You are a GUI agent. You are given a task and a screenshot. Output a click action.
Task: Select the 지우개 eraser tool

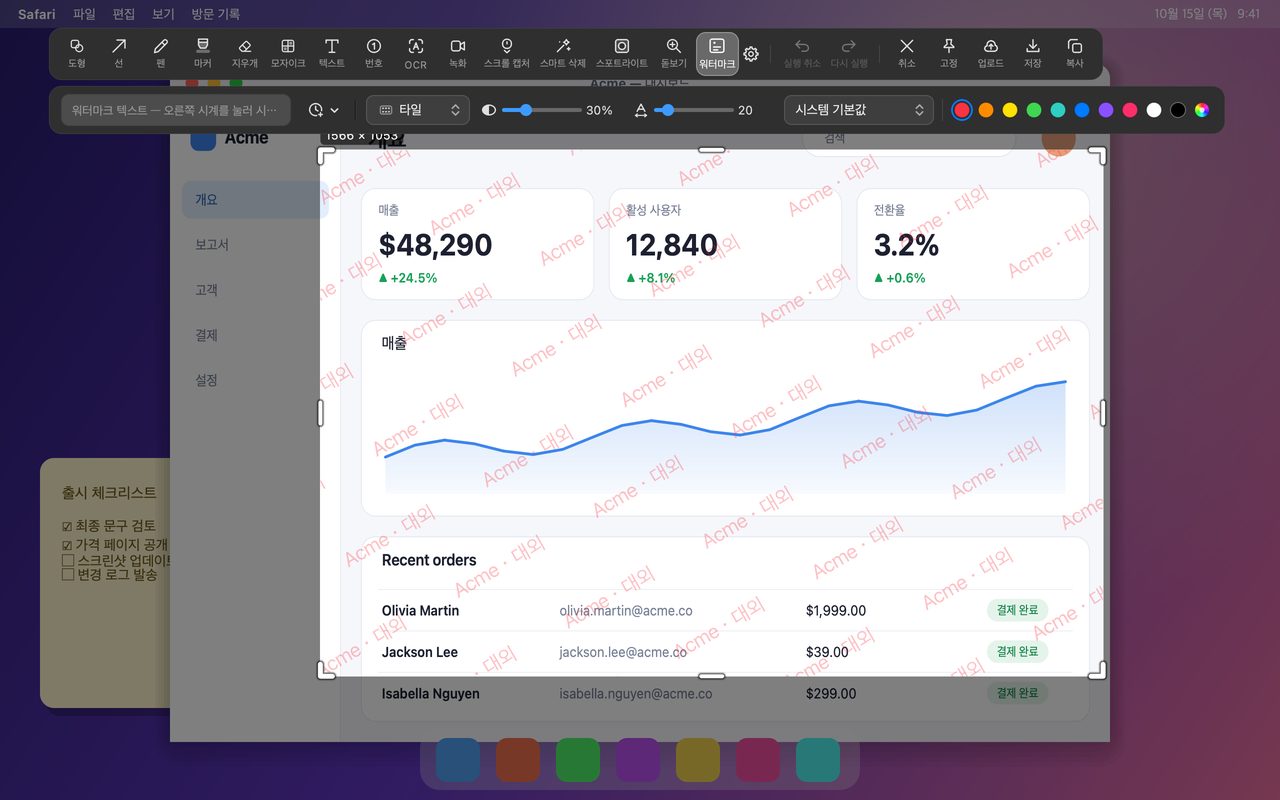click(245, 53)
